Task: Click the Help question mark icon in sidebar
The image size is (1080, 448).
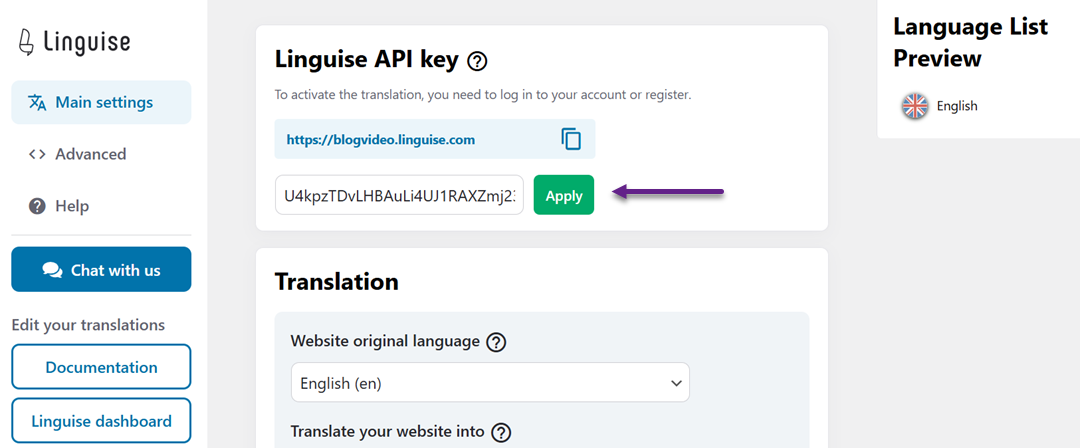Action: [x=37, y=205]
